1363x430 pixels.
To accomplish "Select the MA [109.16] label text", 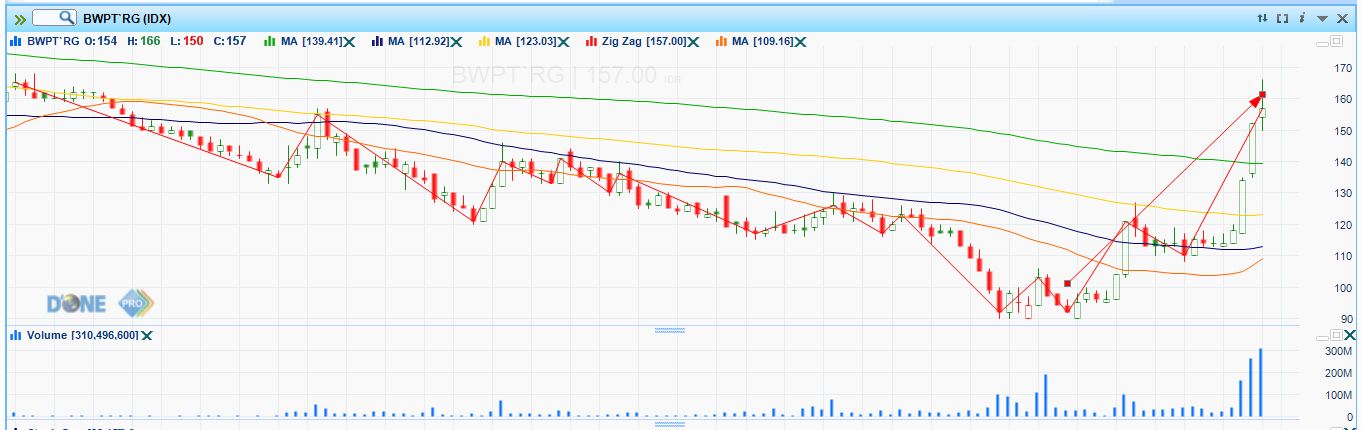I will point(763,41).
